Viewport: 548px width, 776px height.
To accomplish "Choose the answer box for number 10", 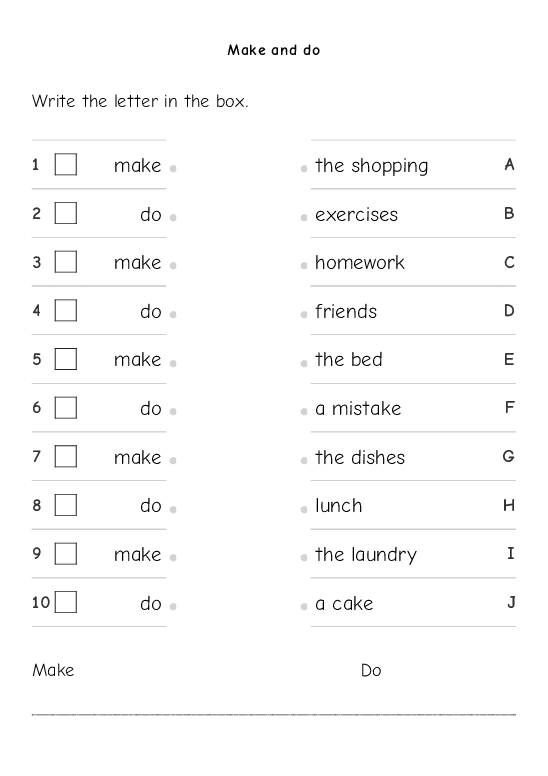I will click(66, 602).
